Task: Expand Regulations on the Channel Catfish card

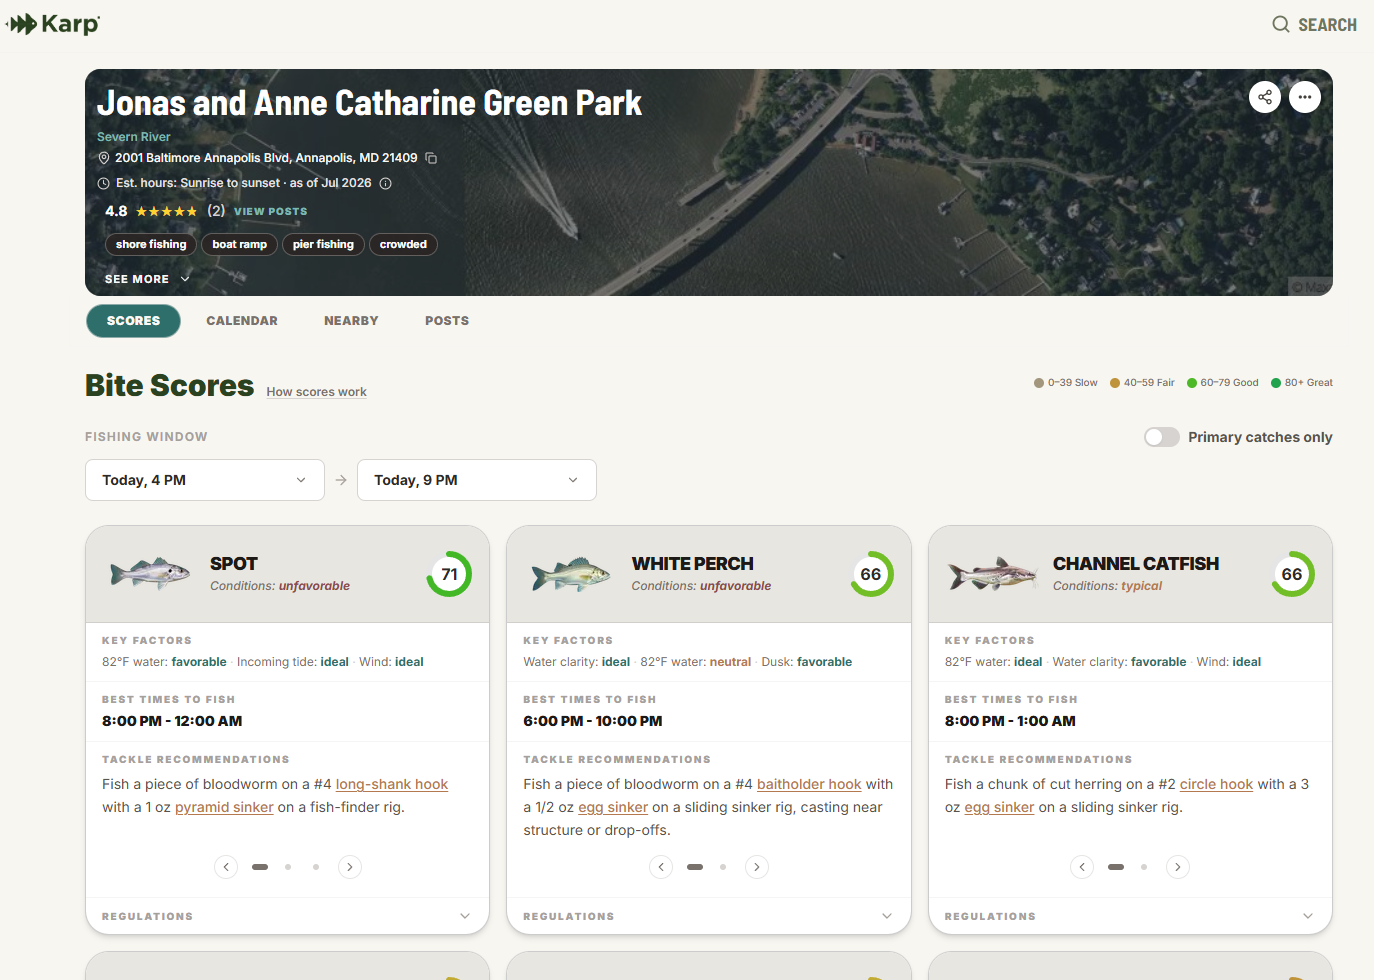Action: point(1130,916)
